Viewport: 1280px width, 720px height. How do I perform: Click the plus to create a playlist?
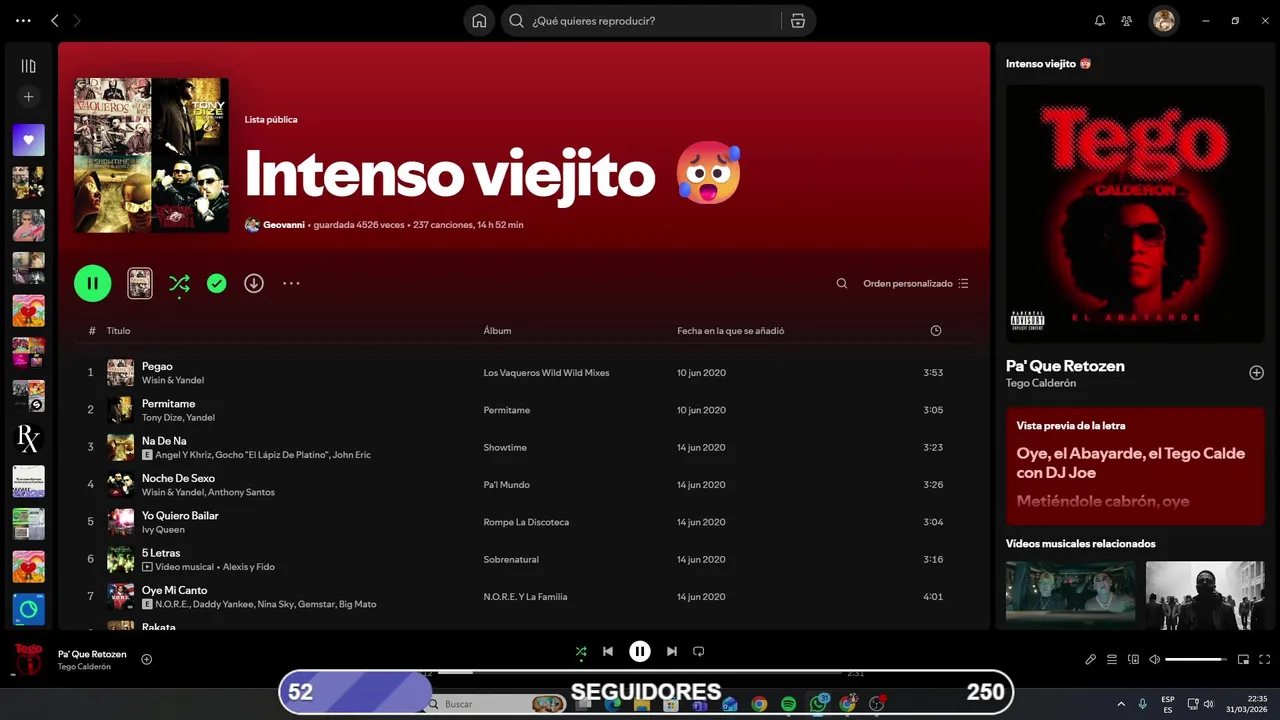(x=28, y=97)
